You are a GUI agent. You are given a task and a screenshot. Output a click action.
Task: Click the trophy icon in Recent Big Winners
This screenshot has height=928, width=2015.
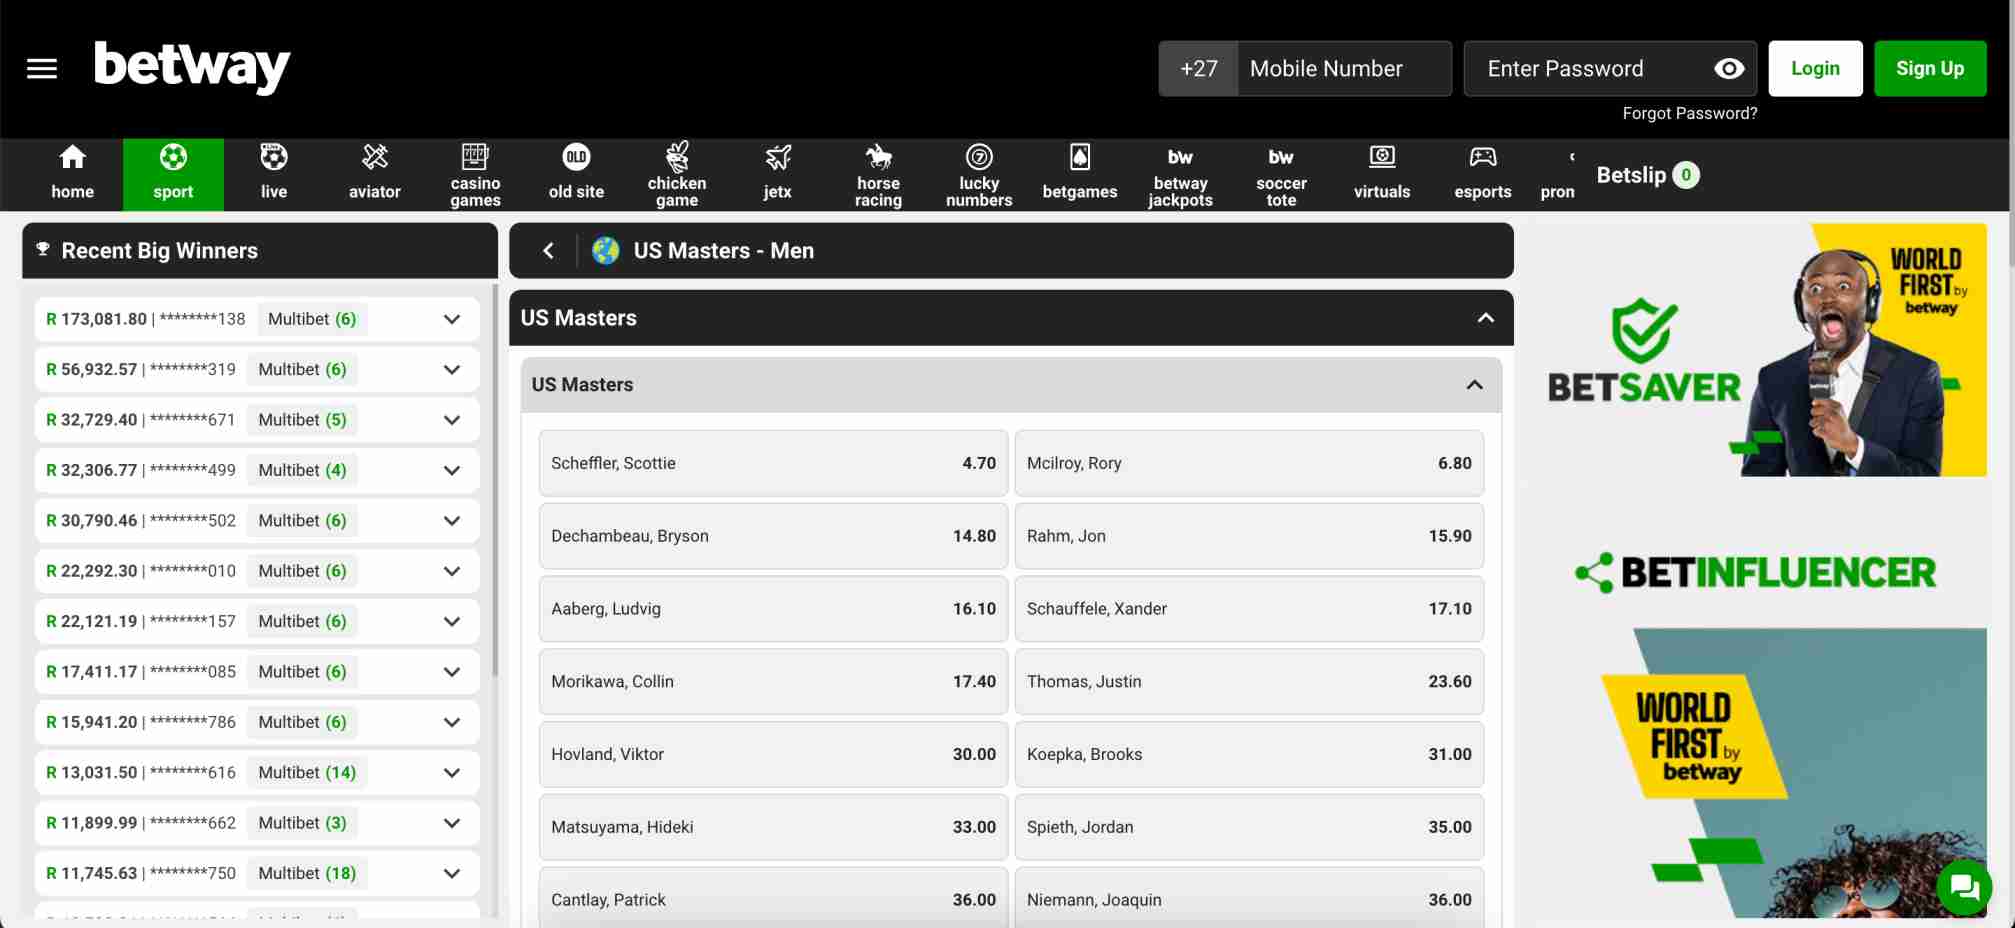[43, 250]
